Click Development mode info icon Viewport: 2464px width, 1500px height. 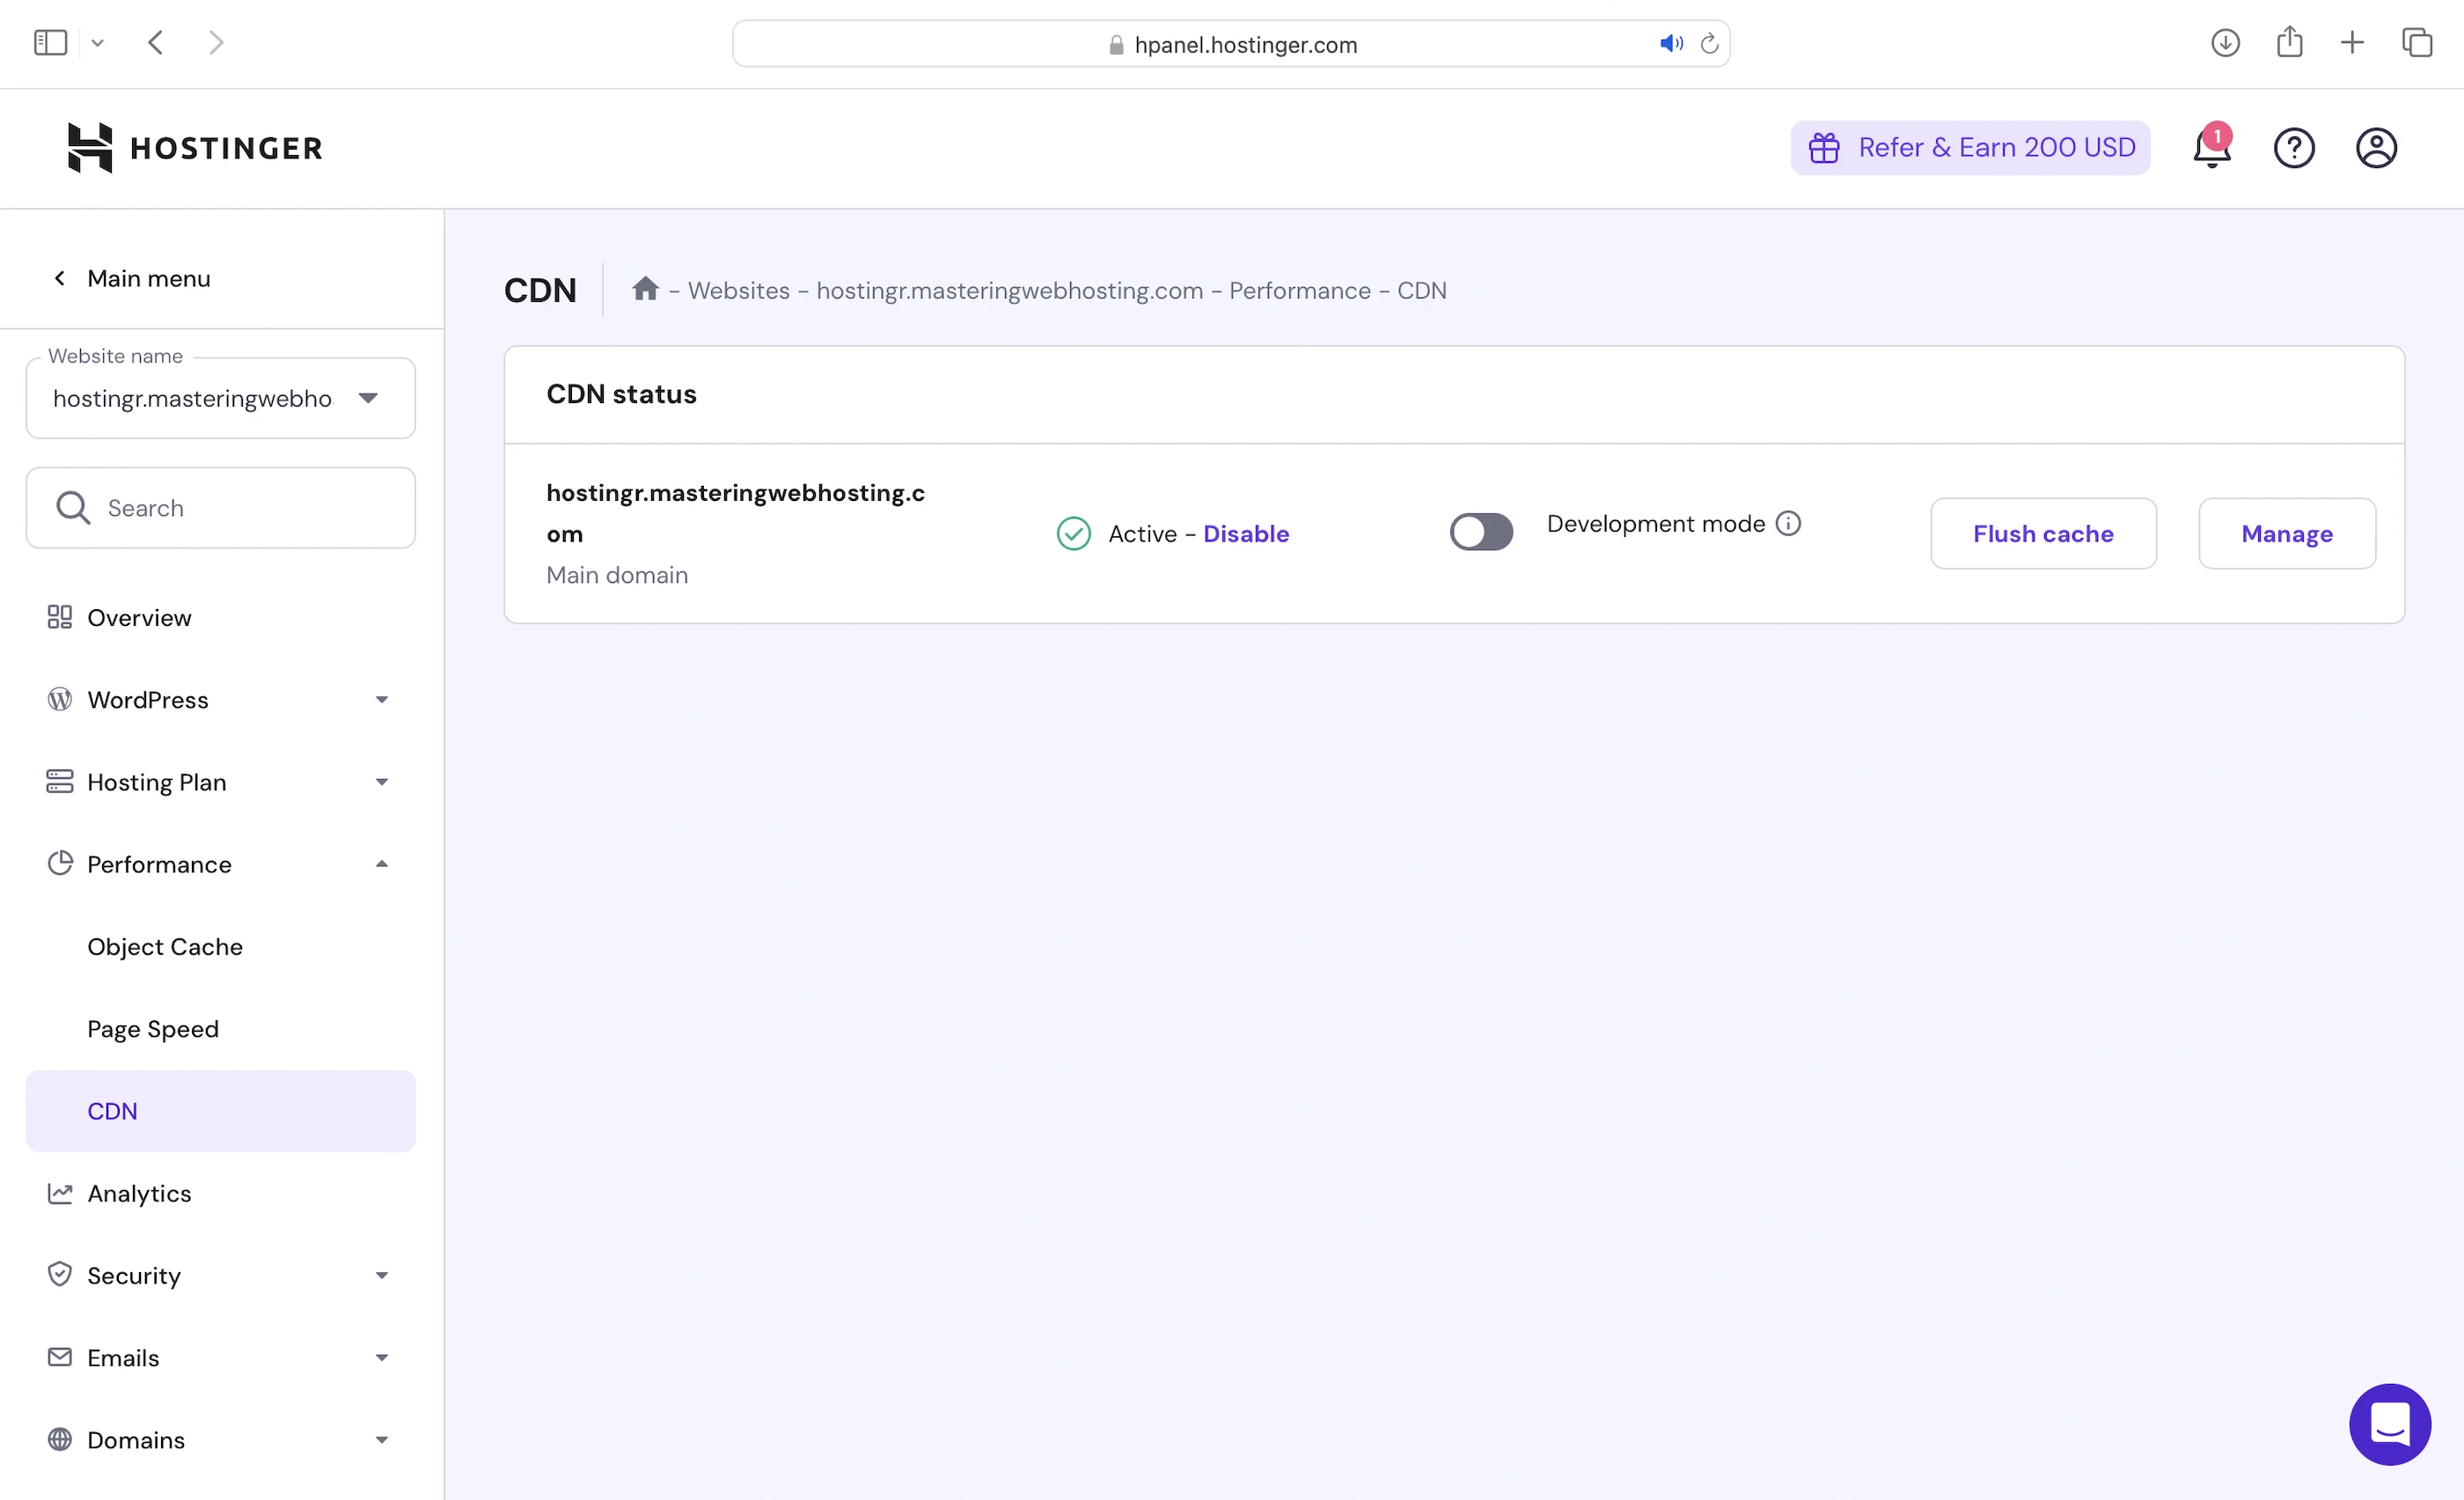pos(1788,523)
